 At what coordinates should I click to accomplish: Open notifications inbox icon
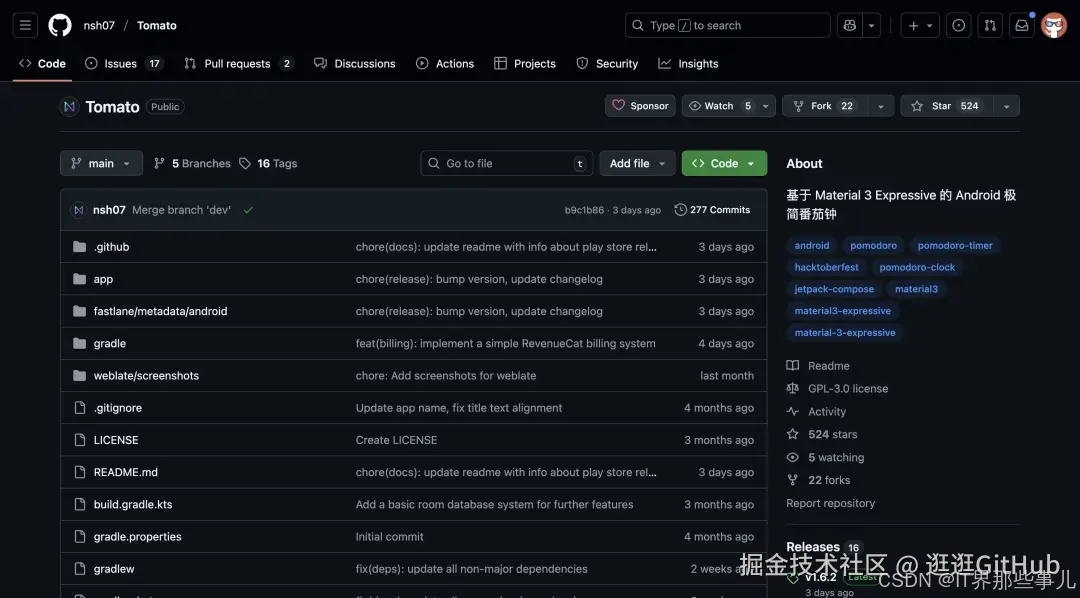click(1022, 25)
